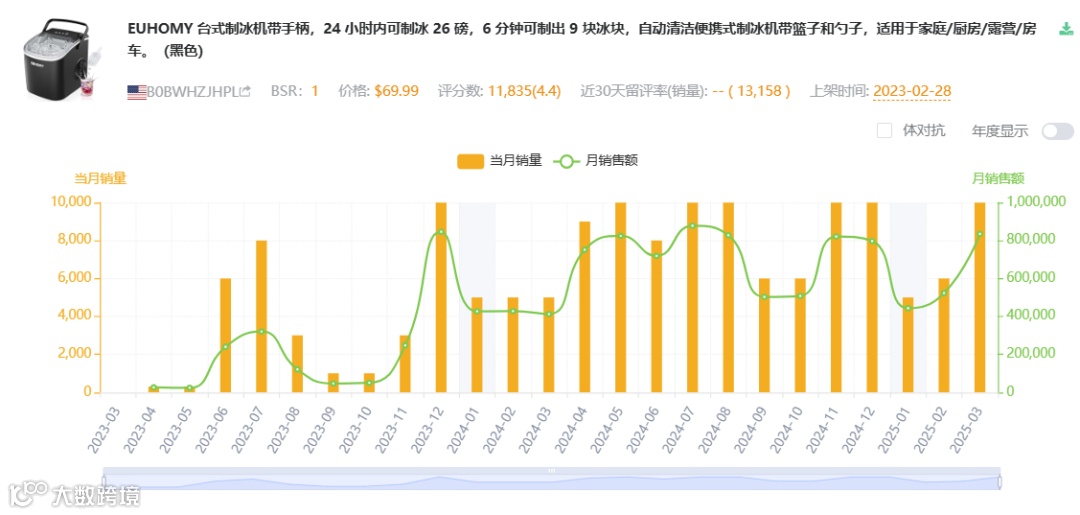Tick the 体对抗 checkbox
The width and height of the screenshot is (1080, 515).
pos(884,131)
